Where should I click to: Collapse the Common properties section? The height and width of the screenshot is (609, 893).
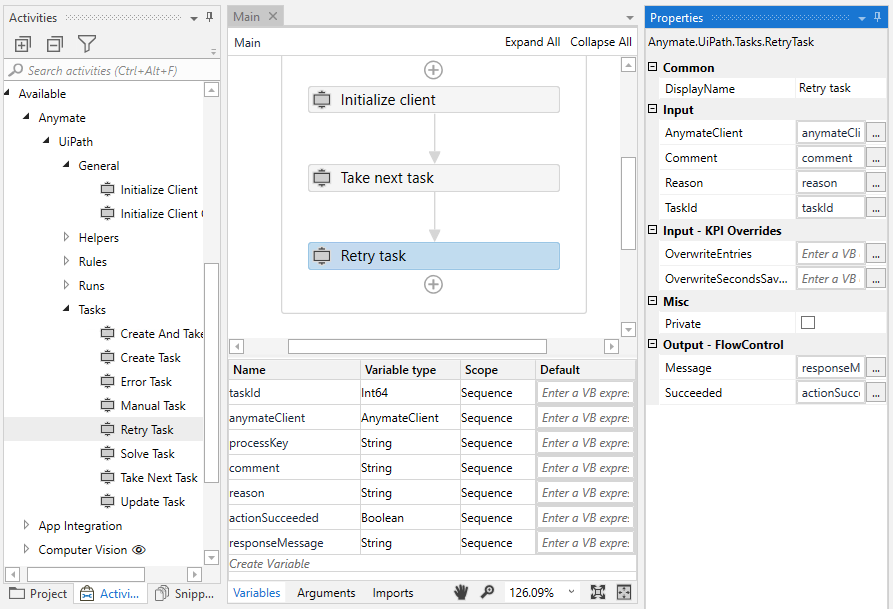(x=653, y=67)
